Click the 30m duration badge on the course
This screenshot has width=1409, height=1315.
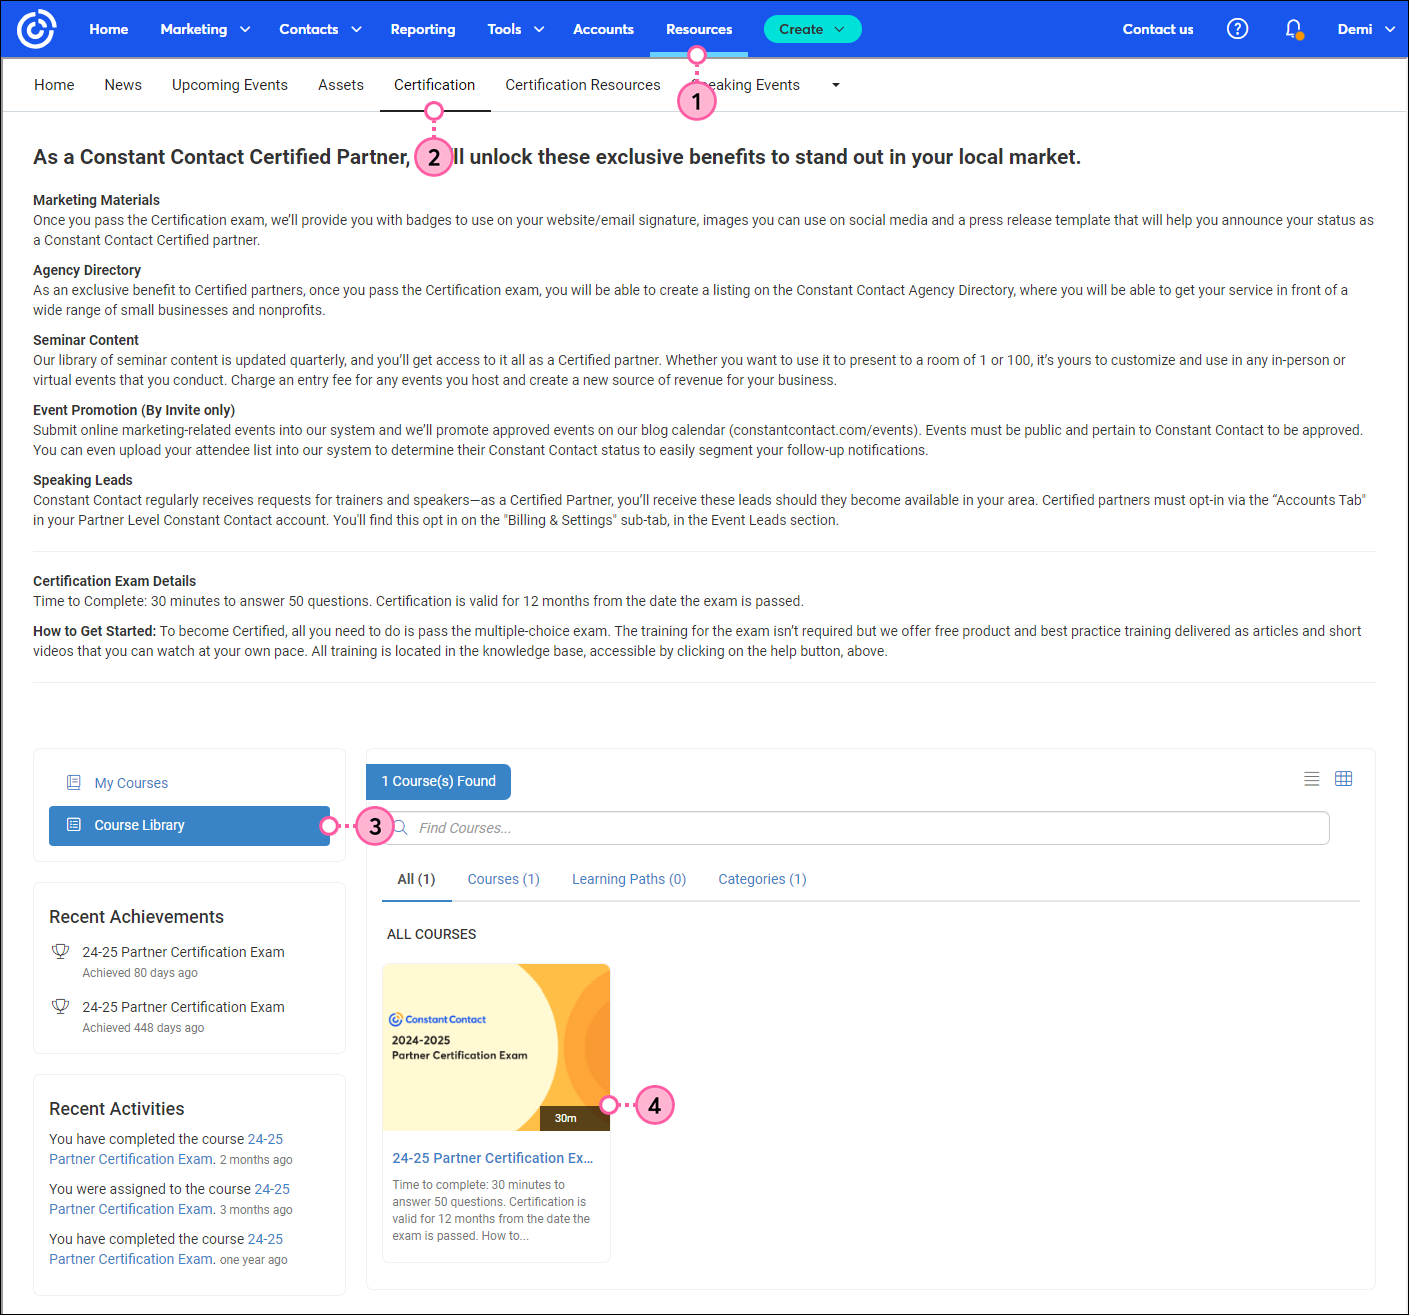[x=566, y=1117]
